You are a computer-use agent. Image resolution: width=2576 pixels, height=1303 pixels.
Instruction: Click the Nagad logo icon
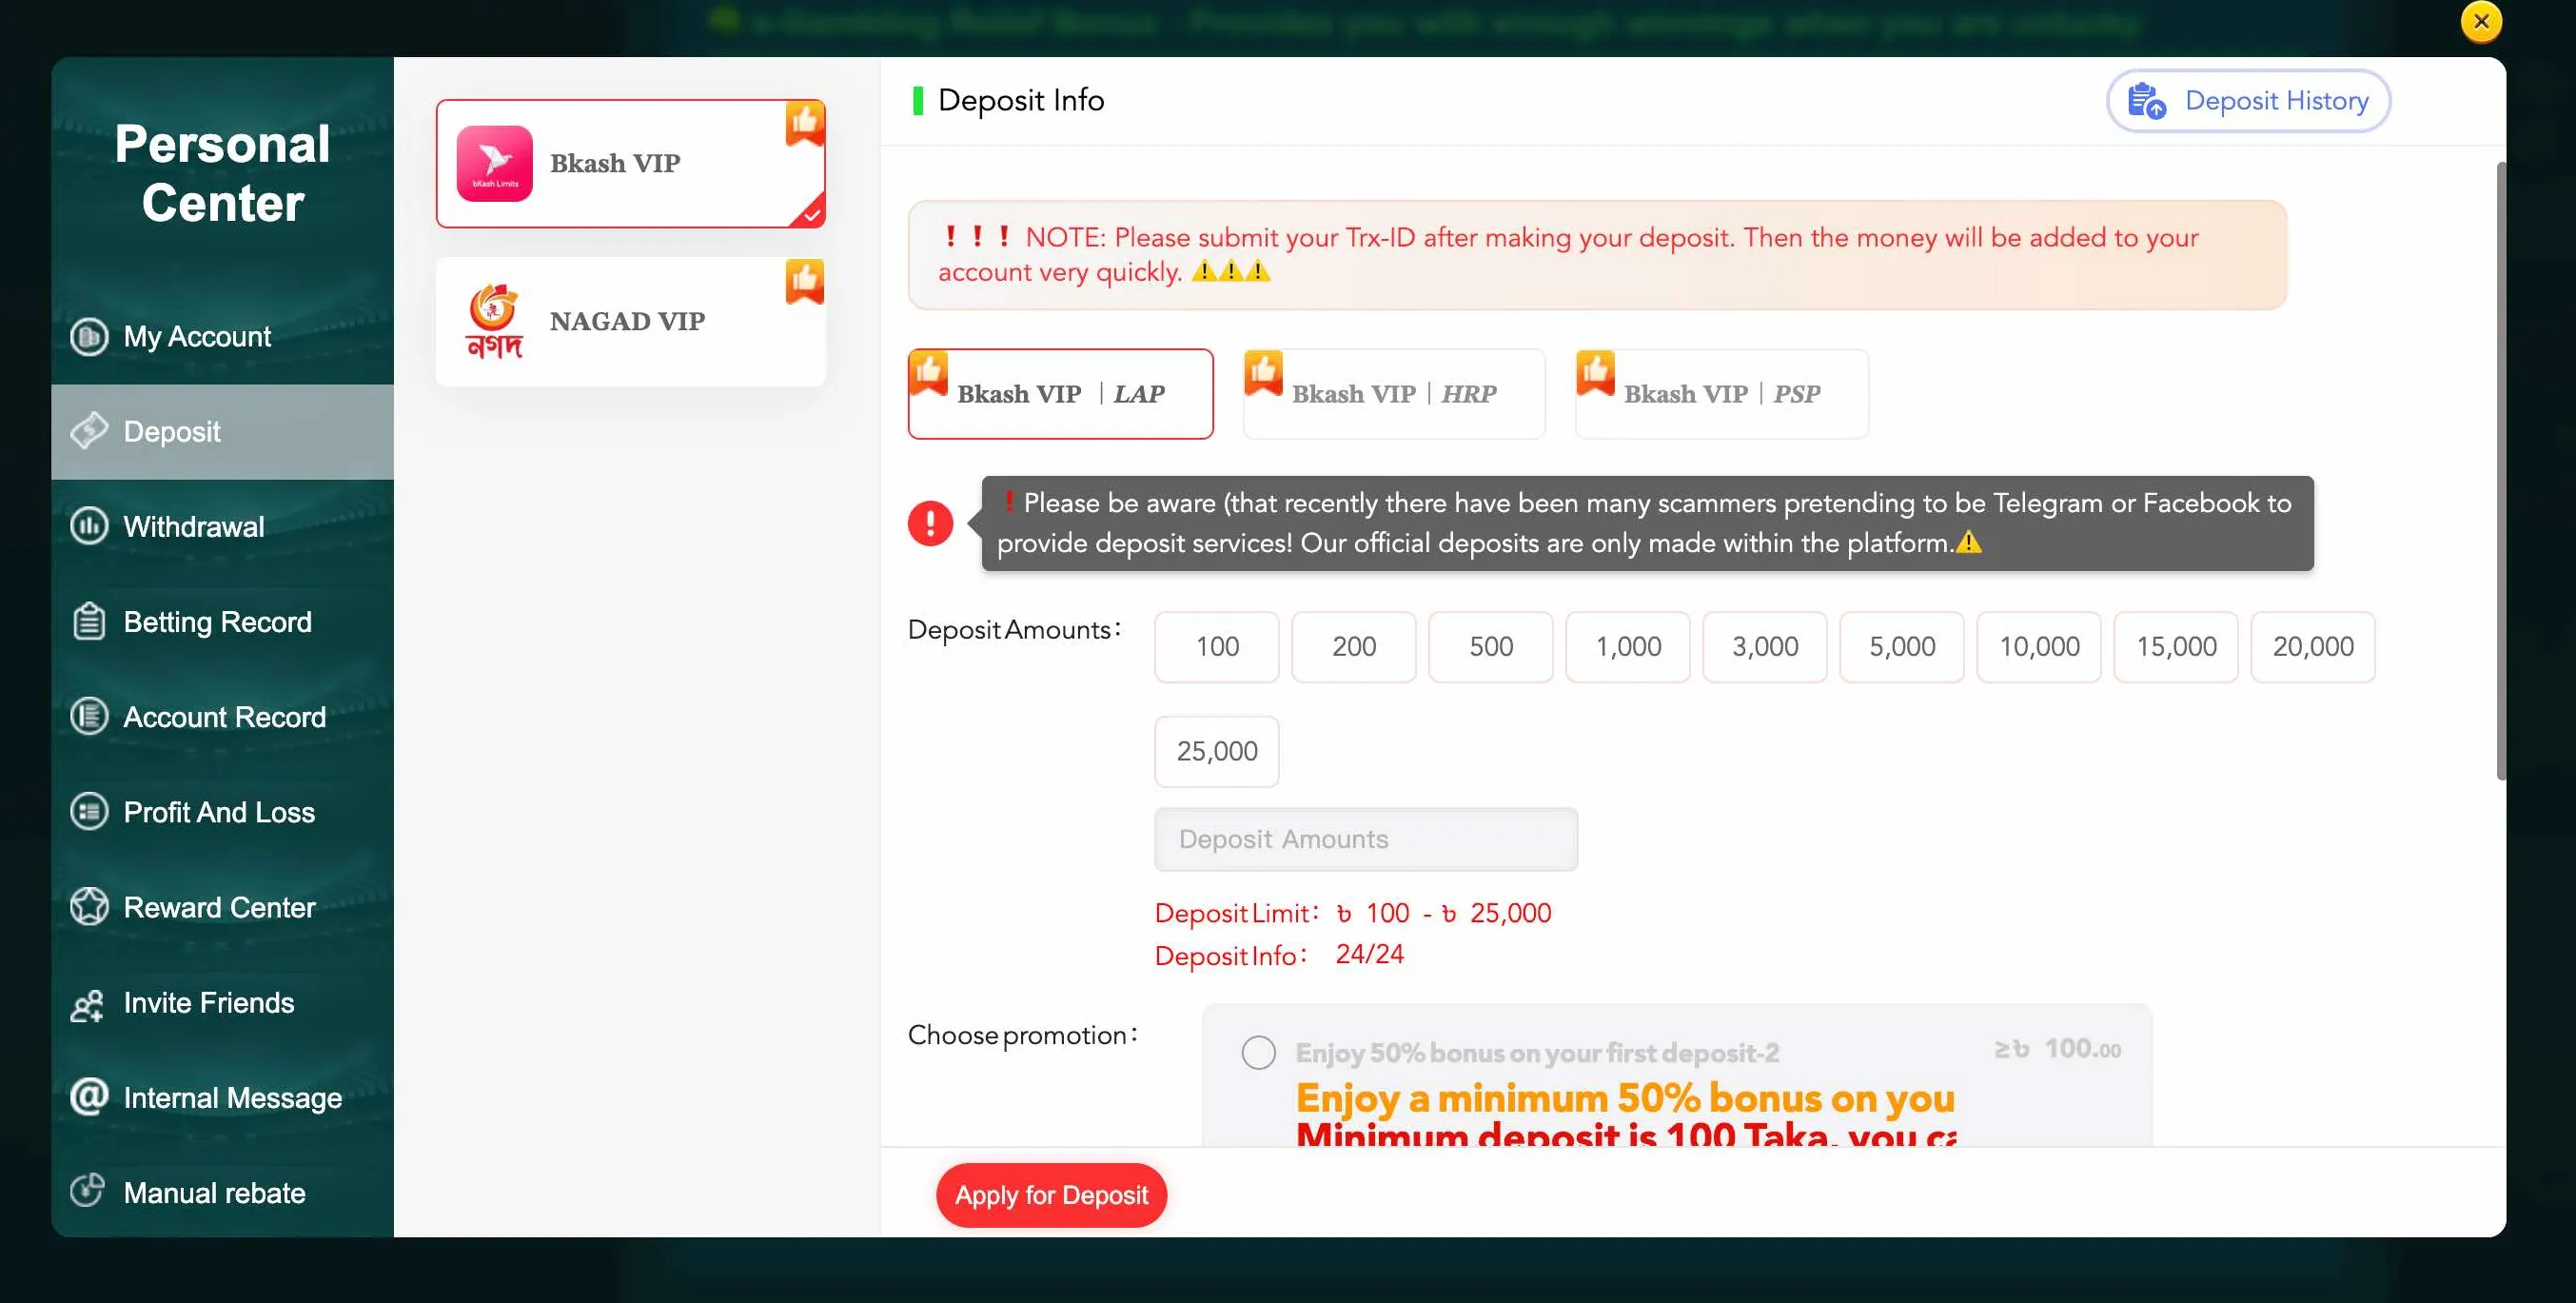click(x=494, y=321)
